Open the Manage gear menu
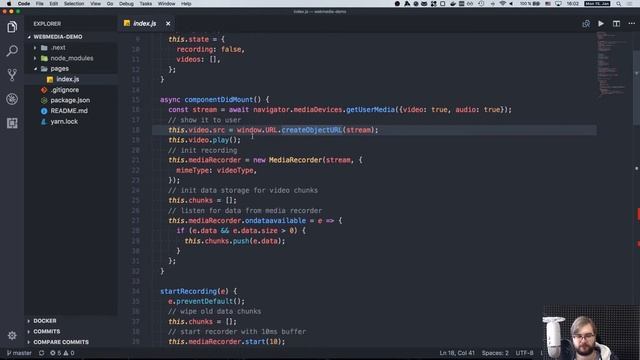 pyautogui.click(x=12, y=336)
